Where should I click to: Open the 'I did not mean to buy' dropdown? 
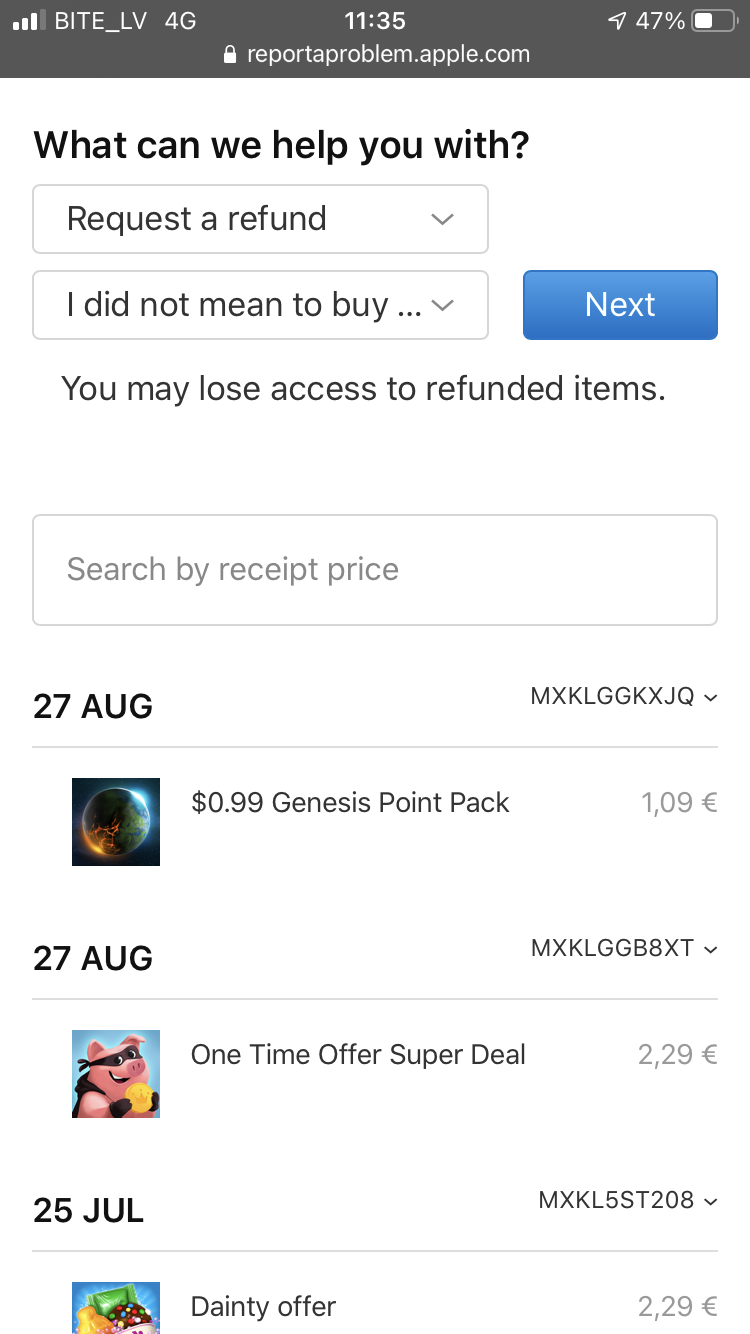[260, 305]
